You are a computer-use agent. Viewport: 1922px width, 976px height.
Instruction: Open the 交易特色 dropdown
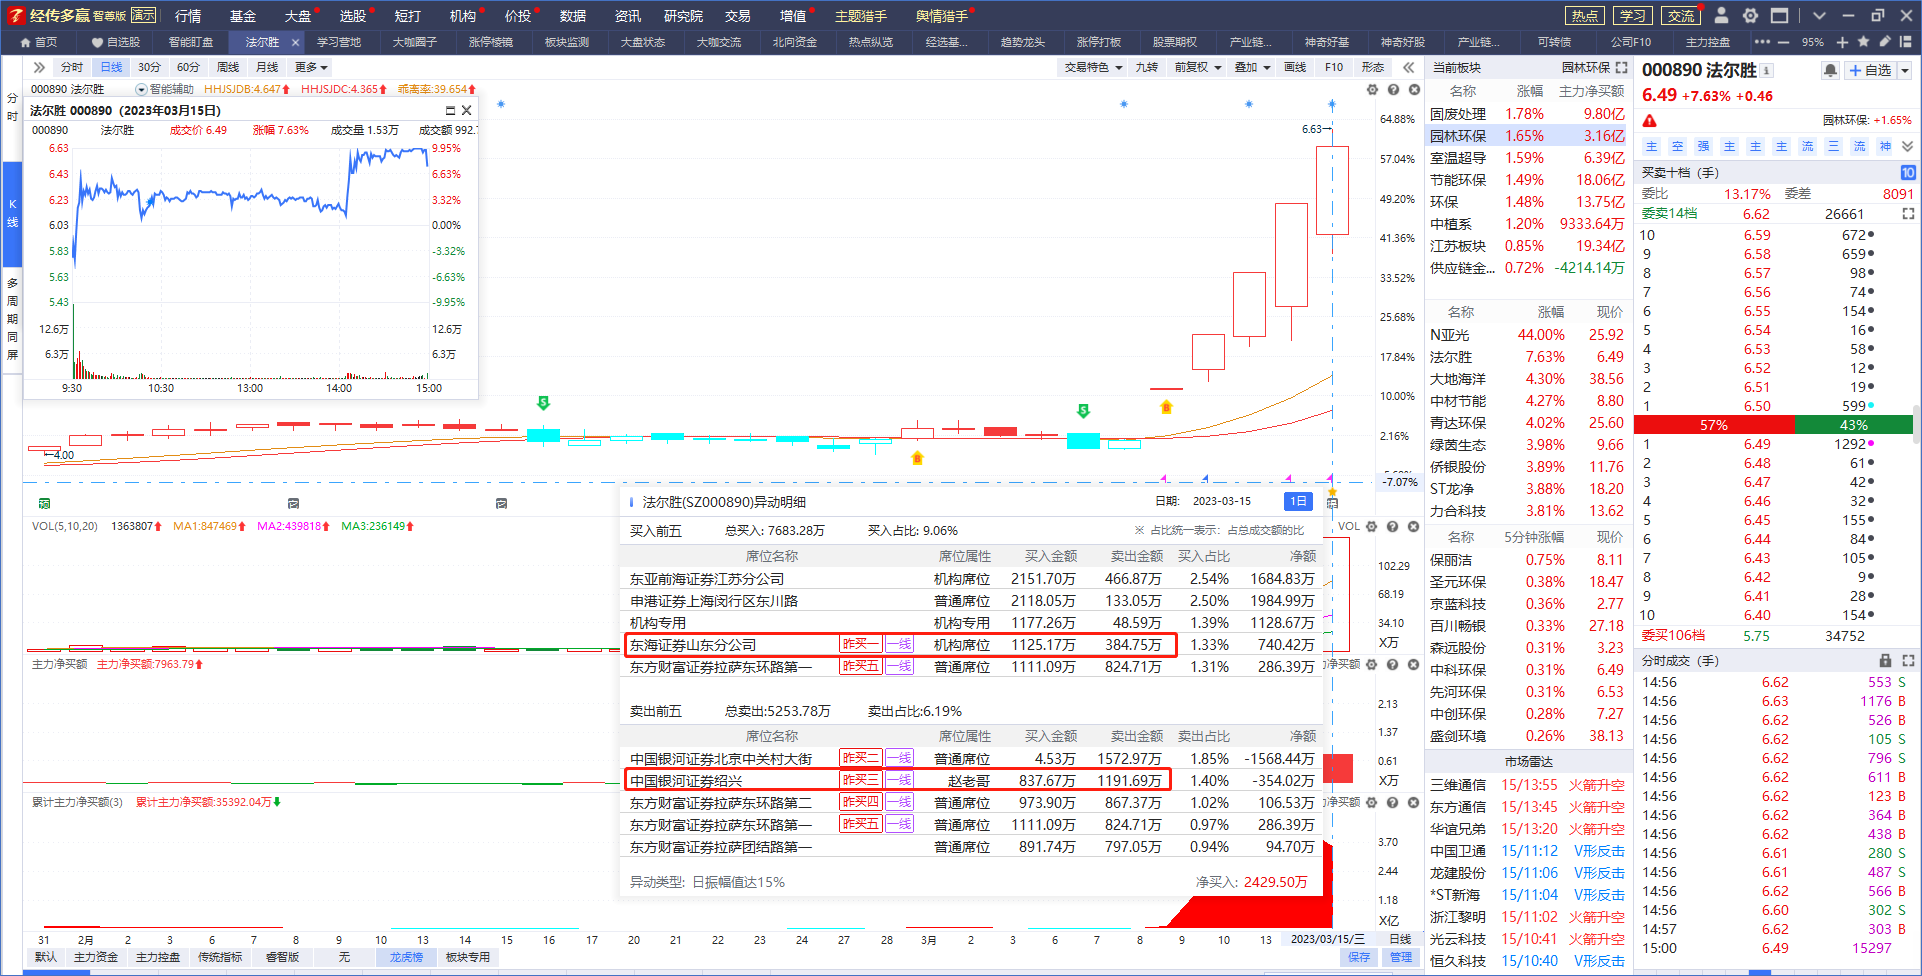1093,67
